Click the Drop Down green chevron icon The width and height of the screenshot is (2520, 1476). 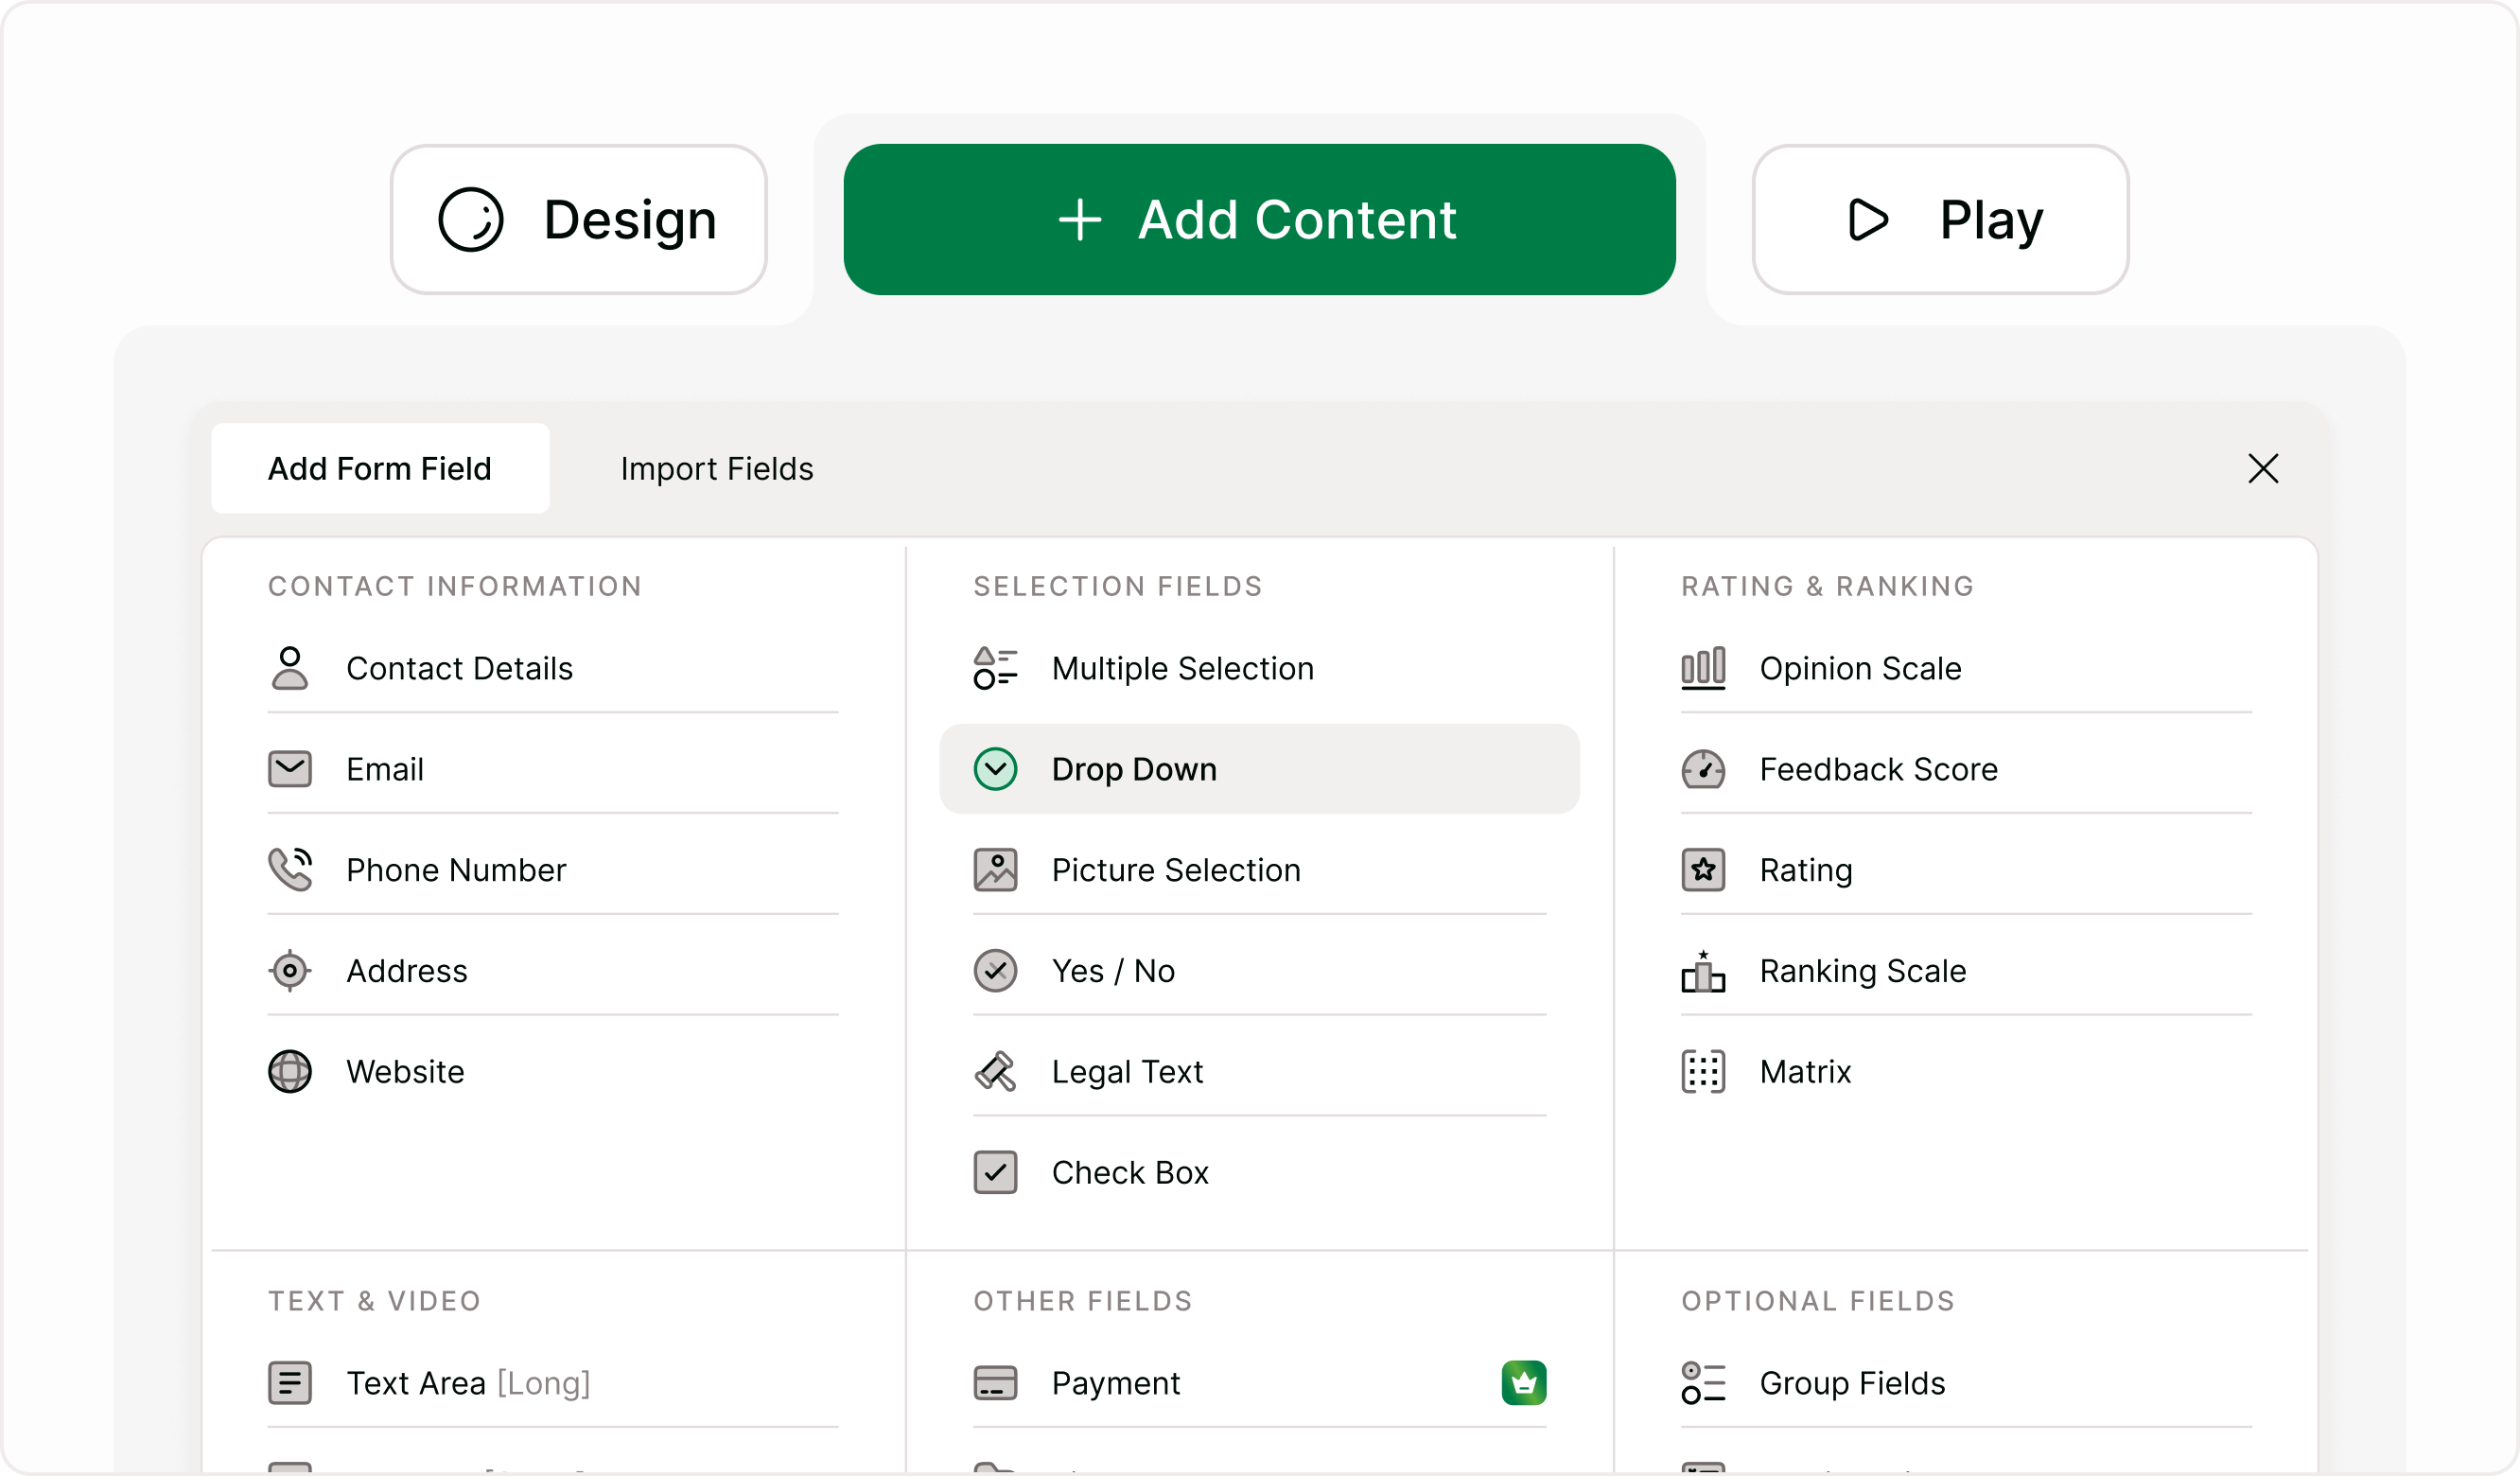coord(996,769)
